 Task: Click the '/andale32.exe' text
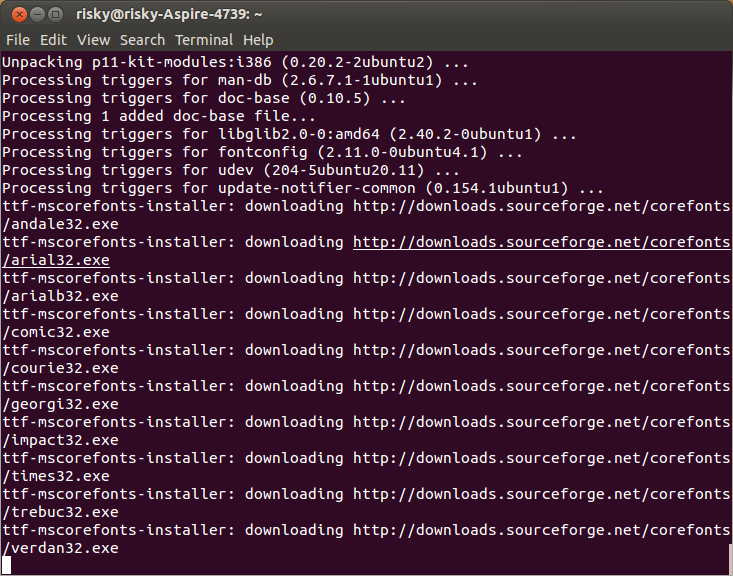60,224
